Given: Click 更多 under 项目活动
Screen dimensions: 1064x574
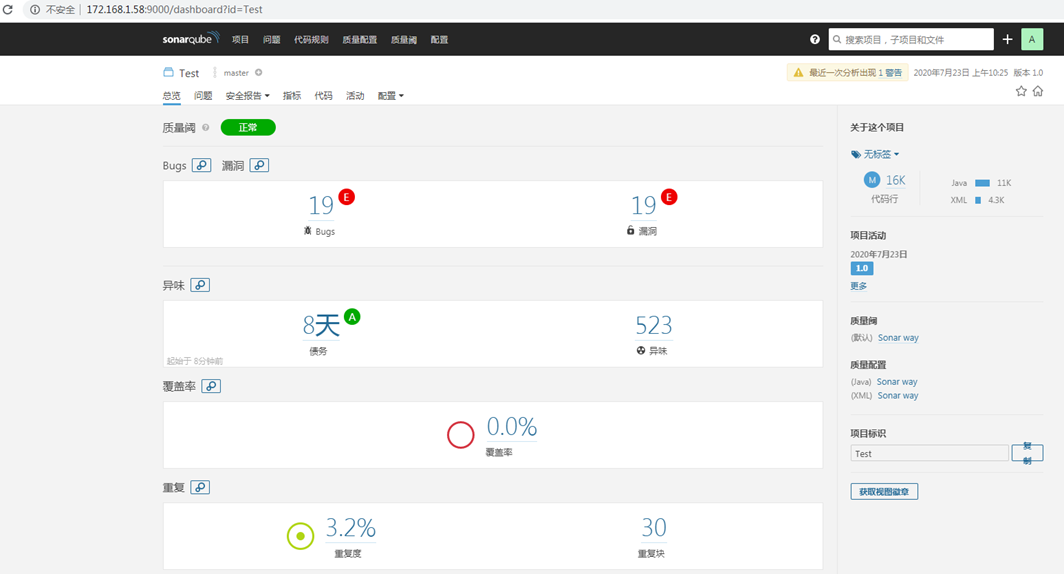Looking at the screenshot, I should click(x=858, y=286).
